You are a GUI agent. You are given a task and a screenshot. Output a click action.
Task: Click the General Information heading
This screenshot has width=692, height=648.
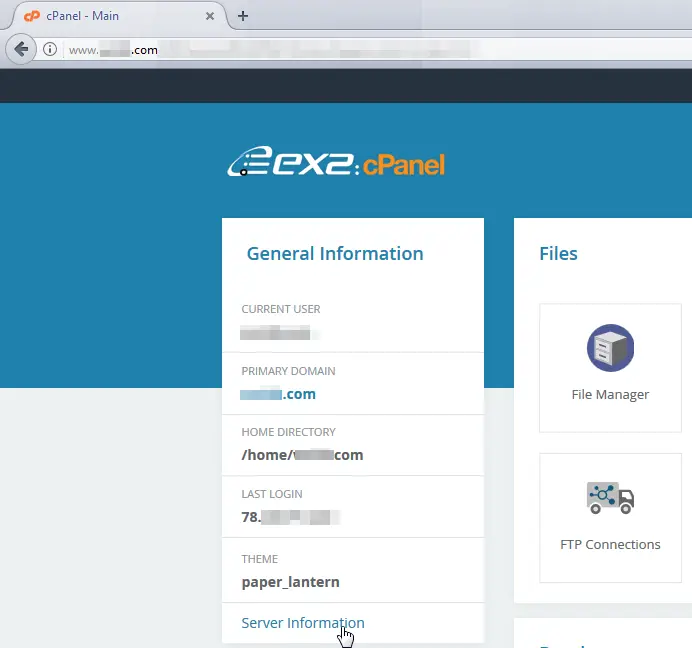(335, 254)
